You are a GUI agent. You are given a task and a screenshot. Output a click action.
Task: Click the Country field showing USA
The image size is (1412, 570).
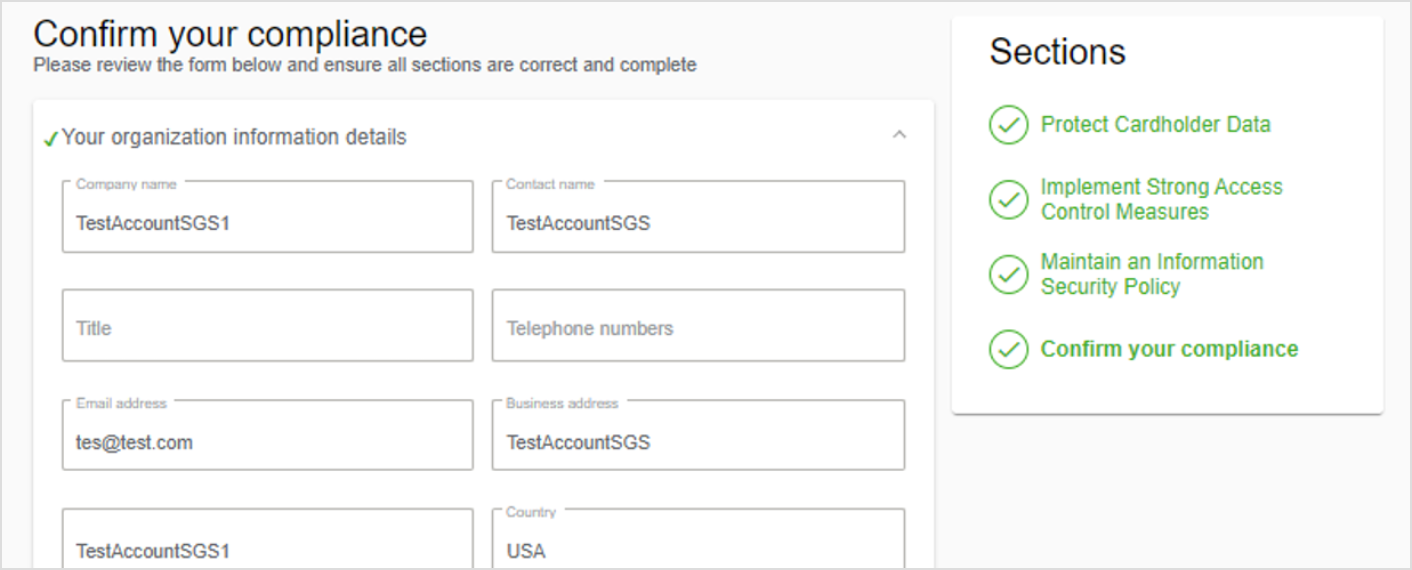[698, 539]
